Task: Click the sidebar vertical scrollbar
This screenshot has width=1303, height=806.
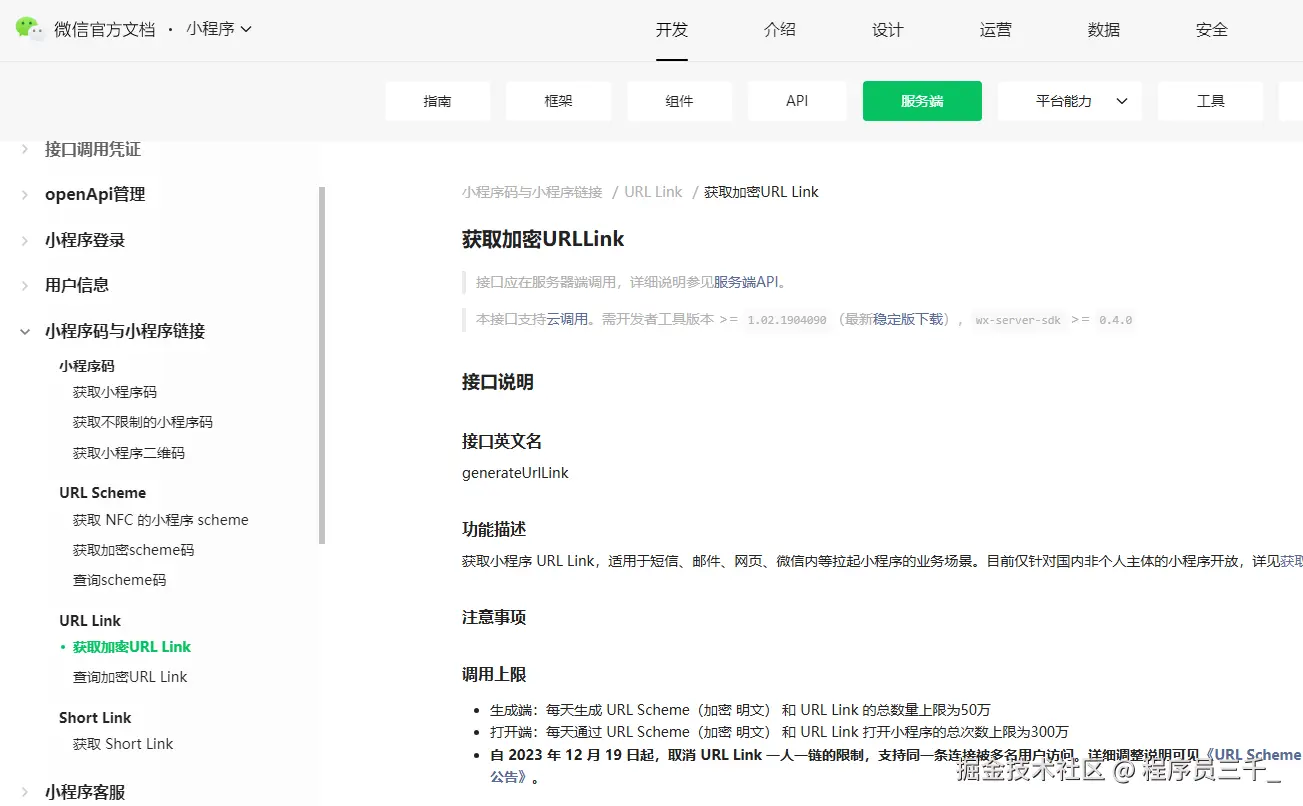Action: click(x=322, y=365)
